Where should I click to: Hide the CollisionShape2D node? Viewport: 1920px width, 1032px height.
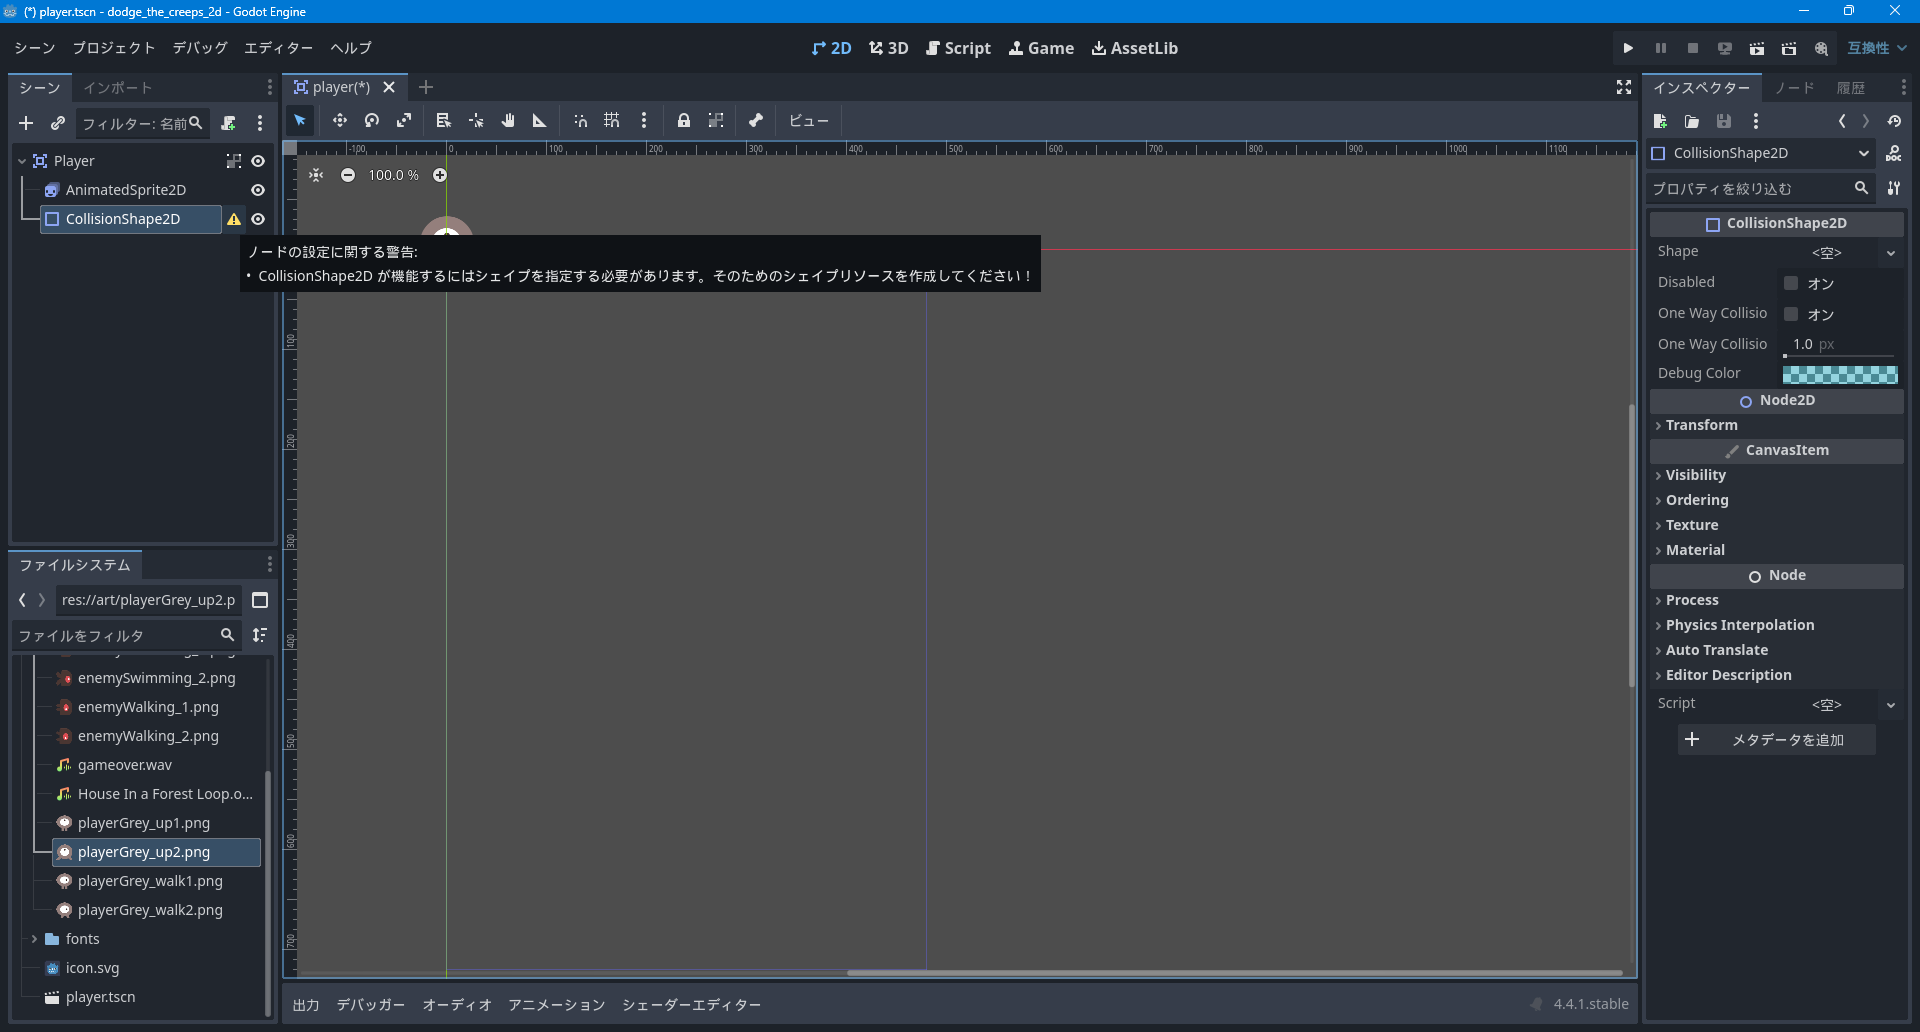pos(258,219)
